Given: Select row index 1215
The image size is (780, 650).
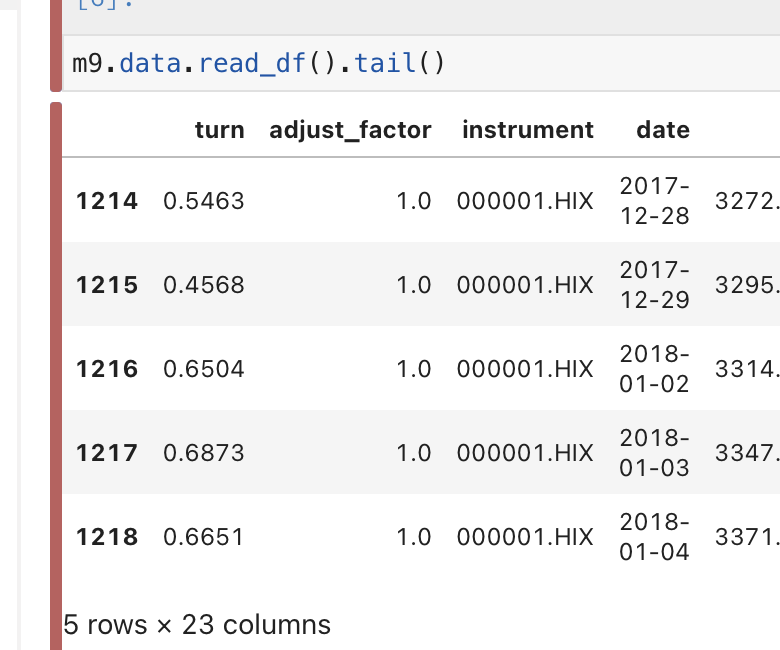Looking at the screenshot, I should pos(107,285).
